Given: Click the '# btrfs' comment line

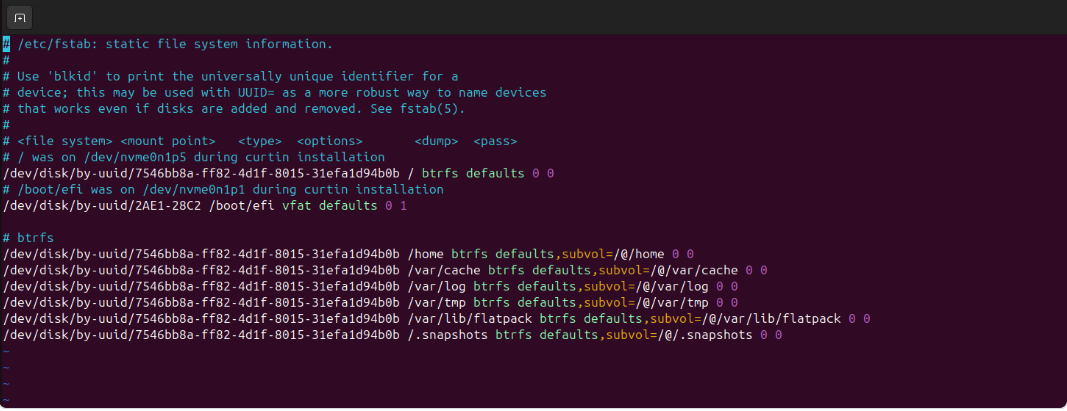Looking at the screenshot, I should (x=28, y=238).
